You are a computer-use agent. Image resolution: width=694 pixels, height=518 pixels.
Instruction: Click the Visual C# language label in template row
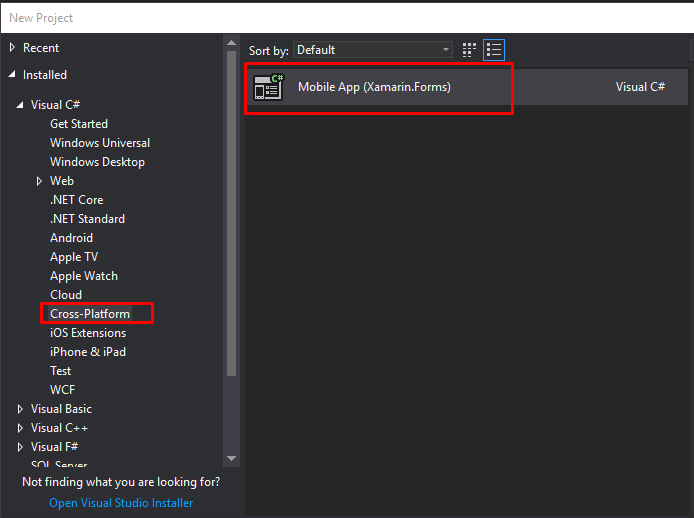640,87
